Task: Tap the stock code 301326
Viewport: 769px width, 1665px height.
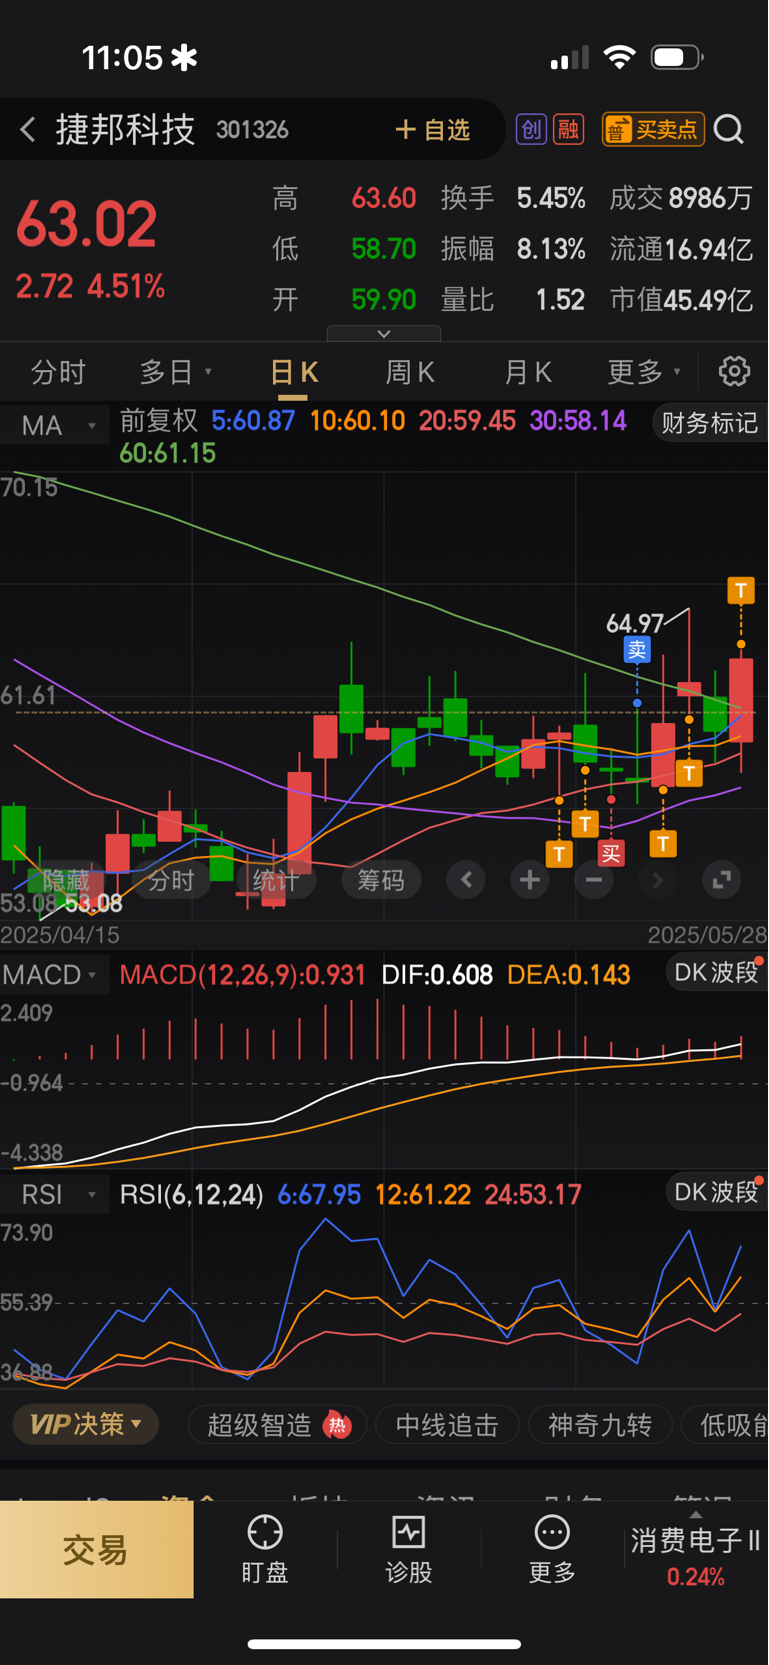Action: 252,130
